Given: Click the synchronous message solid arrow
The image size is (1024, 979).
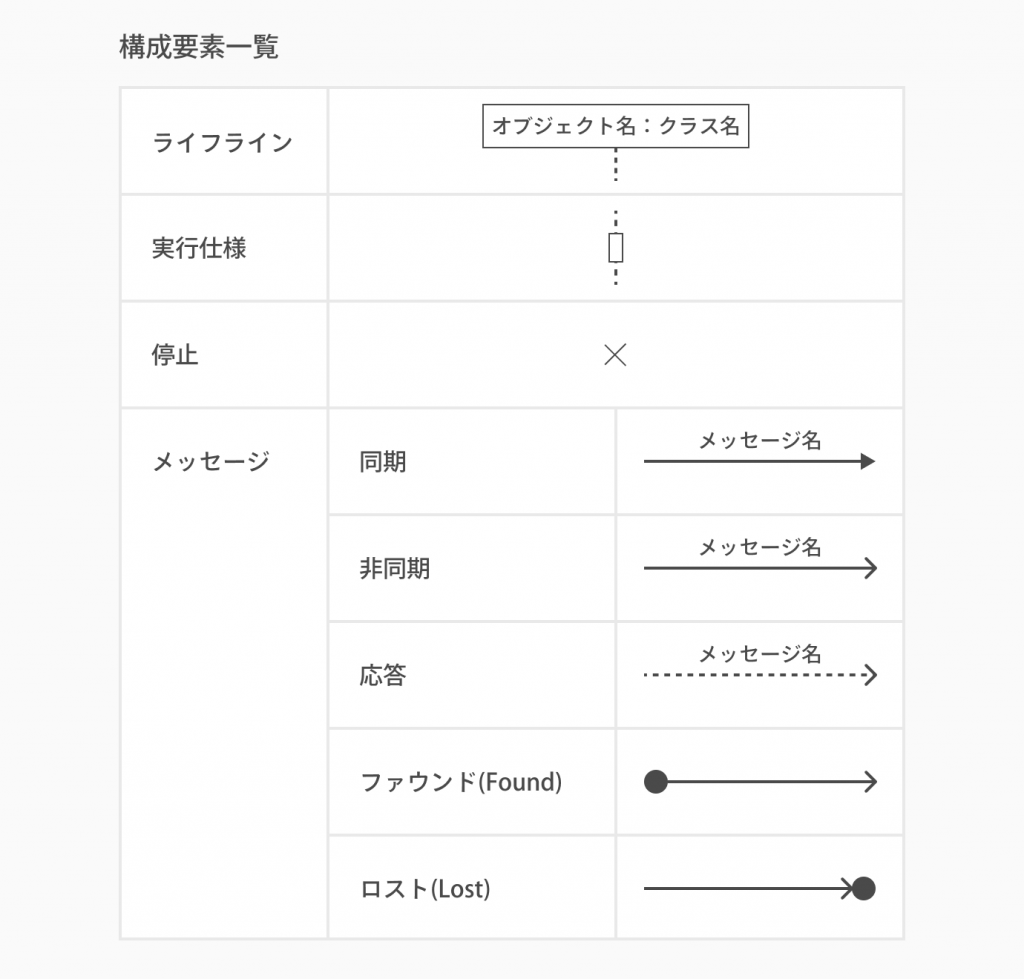Looking at the screenshot, I should [x=759, y=462].
